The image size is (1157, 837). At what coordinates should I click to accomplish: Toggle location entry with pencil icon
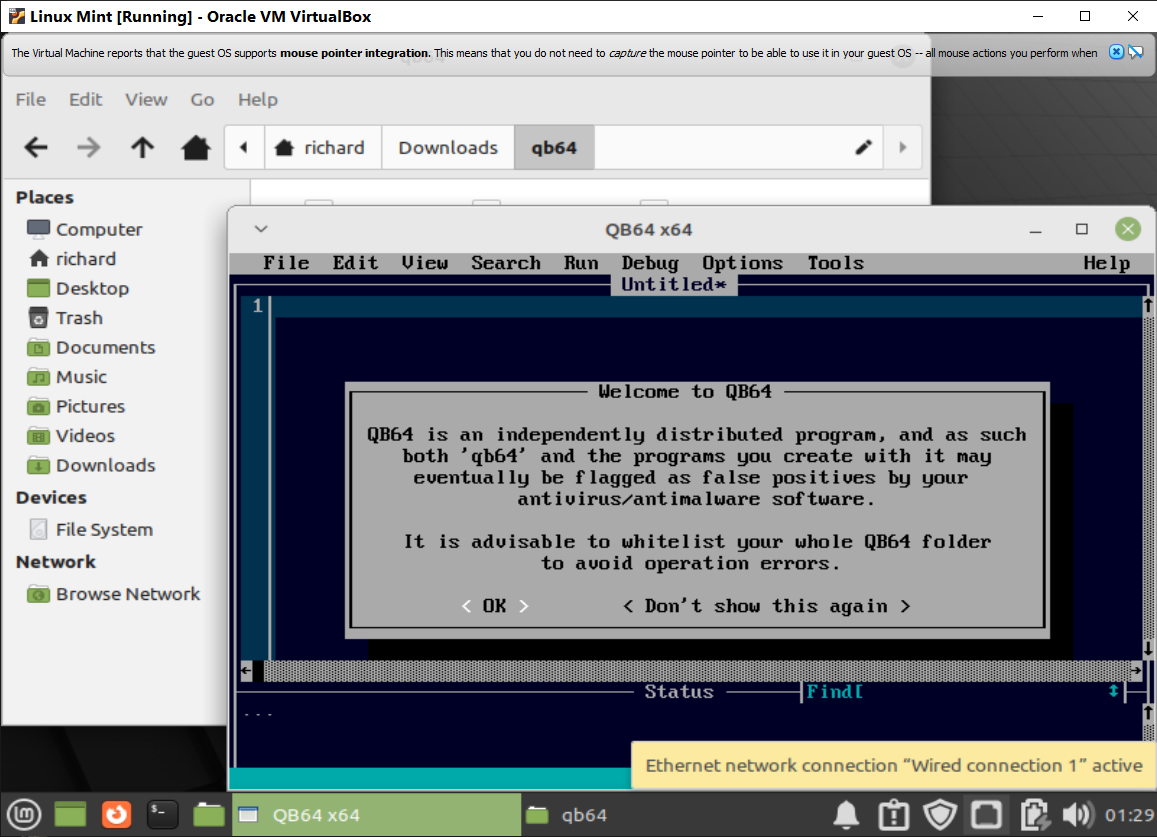point(863,148)
